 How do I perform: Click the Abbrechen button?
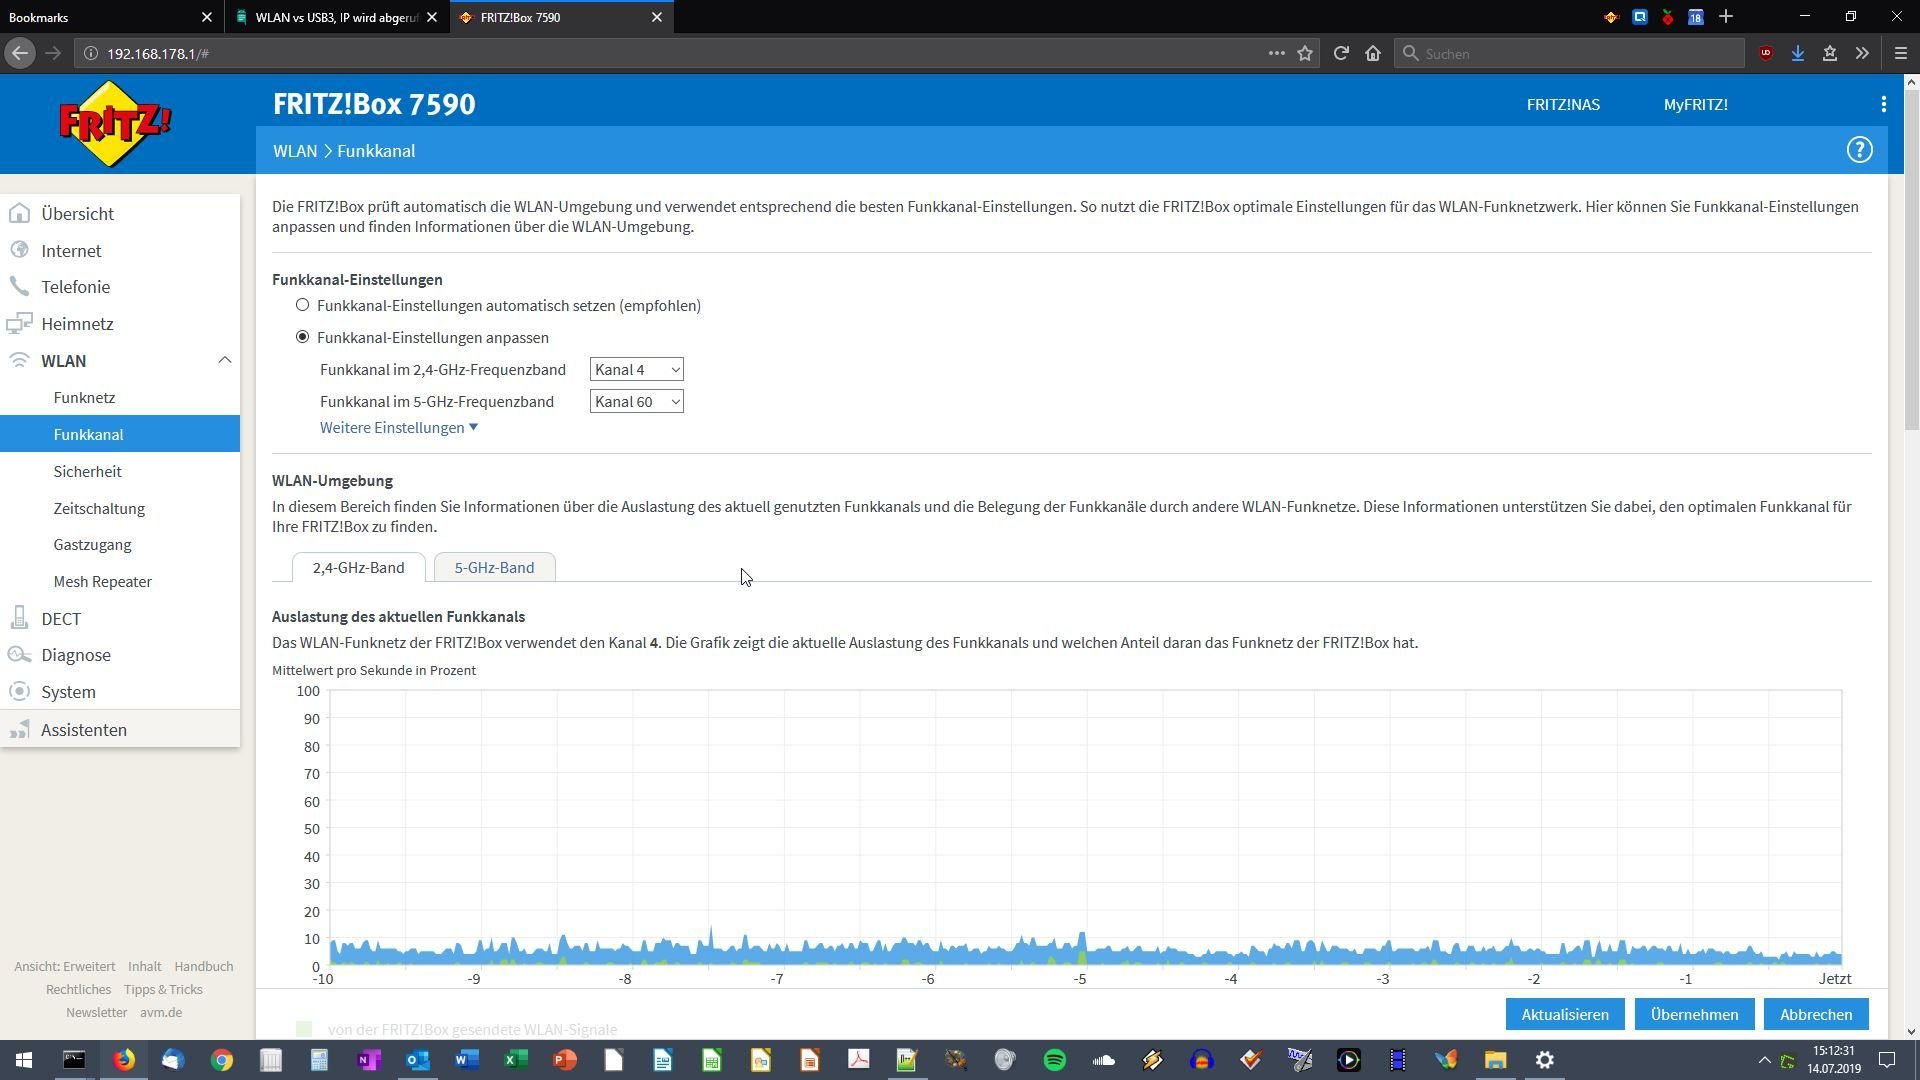(1816, 1014)
